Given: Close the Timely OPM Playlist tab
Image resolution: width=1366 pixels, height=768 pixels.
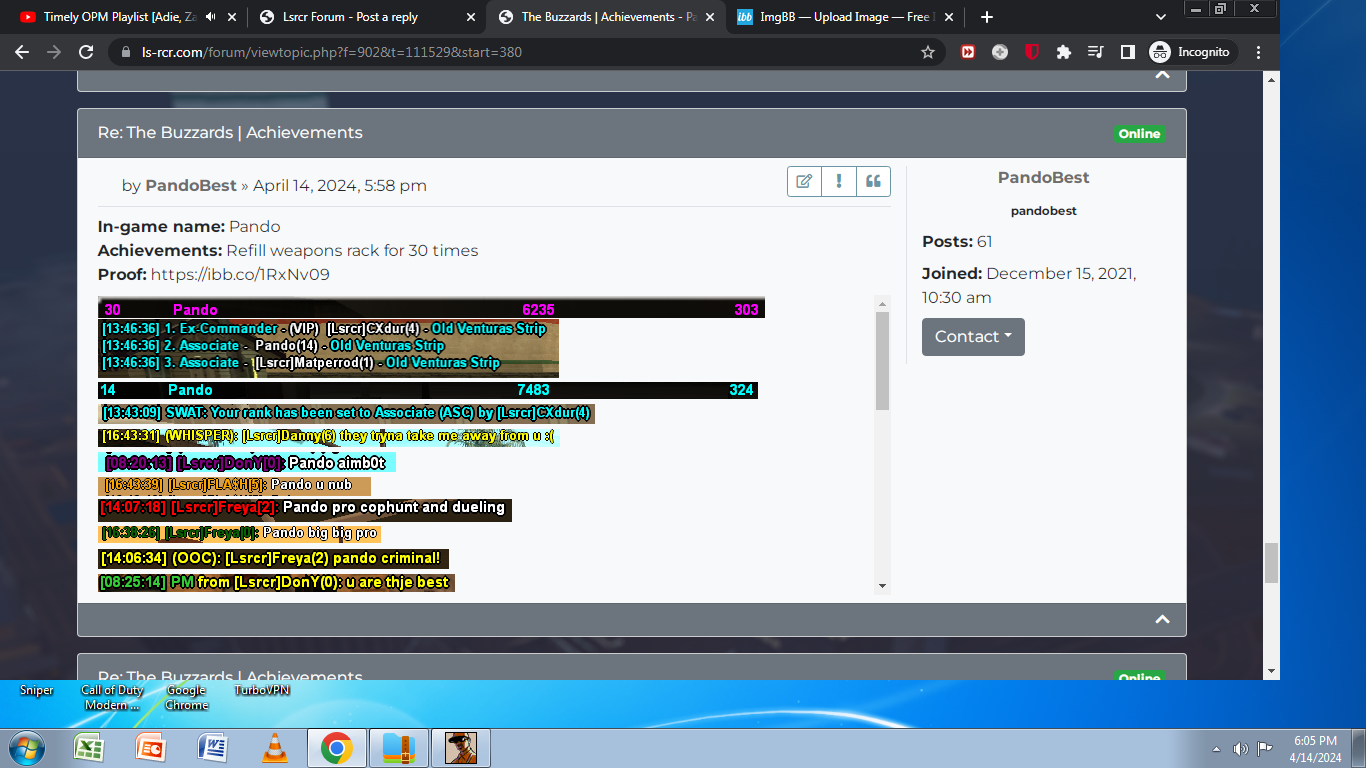Looking at the screenshot, I should (232, 17).
